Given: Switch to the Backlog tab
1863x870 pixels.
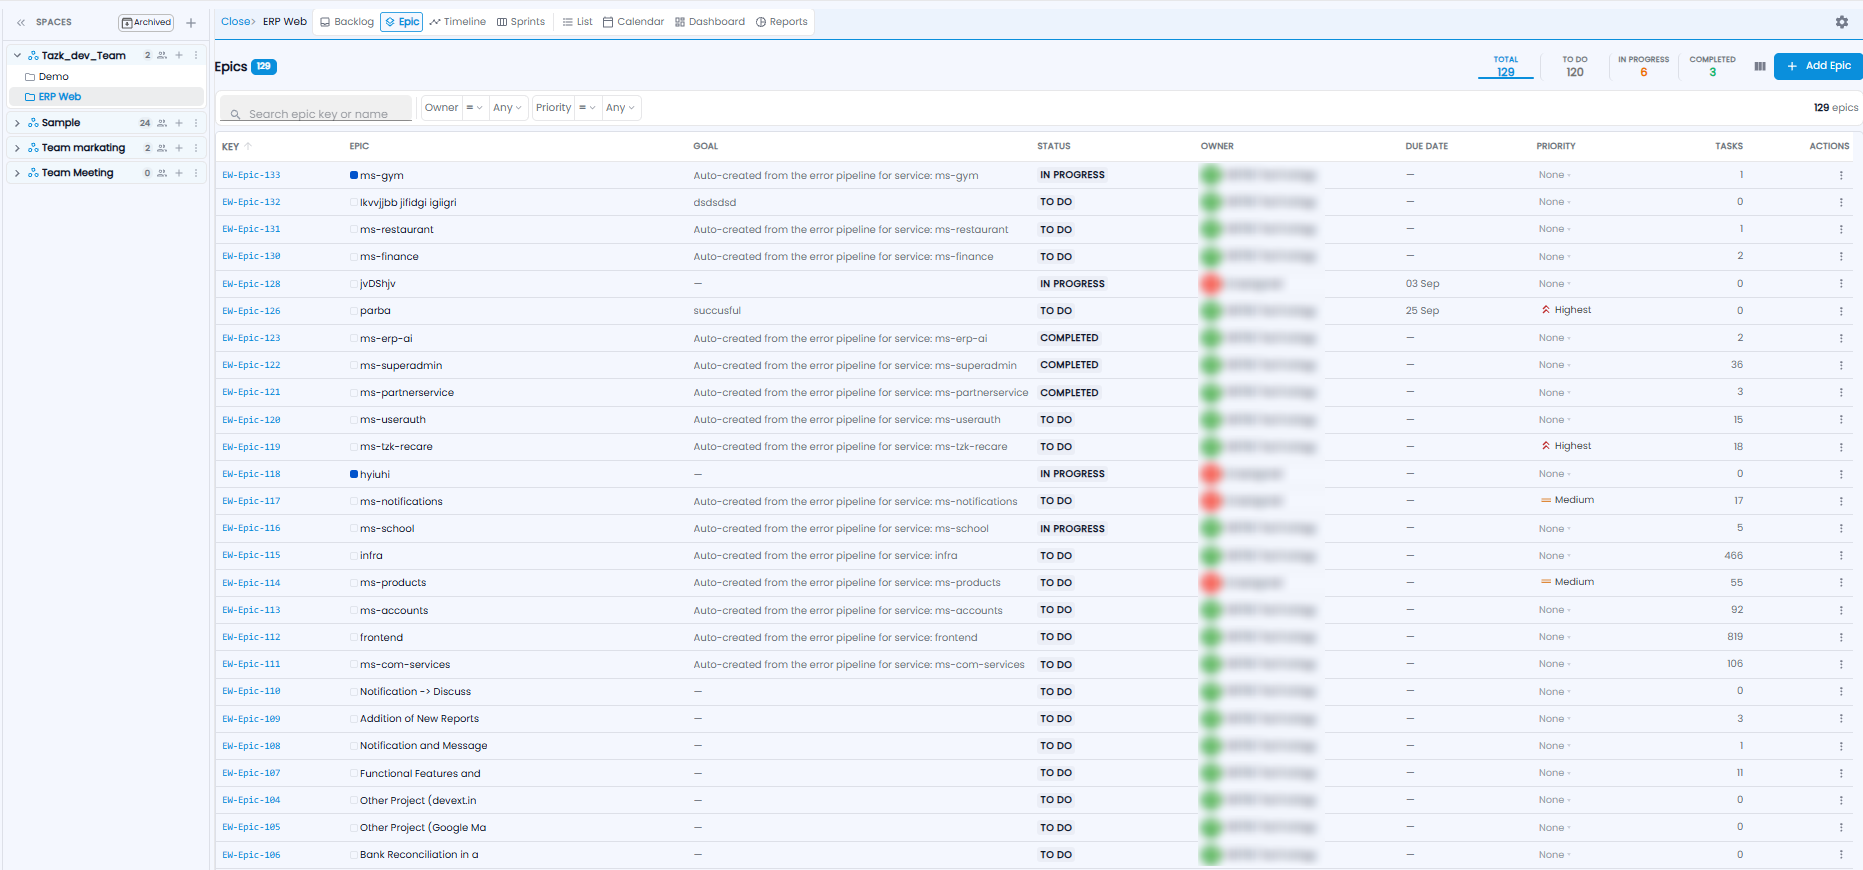Looking at the screenshot, I should point(347,22).
